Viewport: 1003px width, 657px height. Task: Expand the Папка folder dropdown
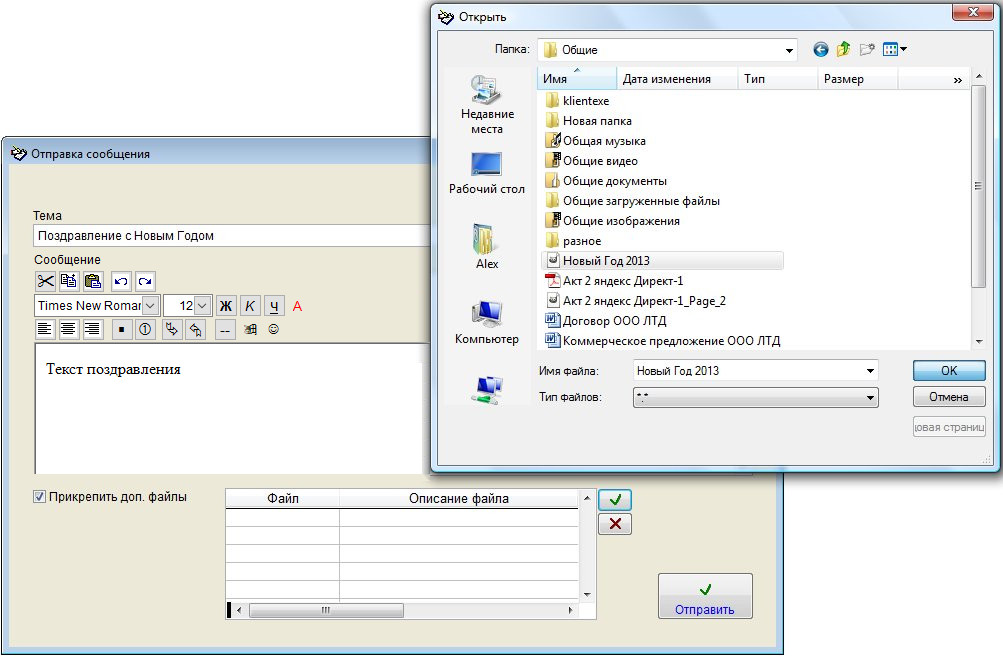[789, 49]
